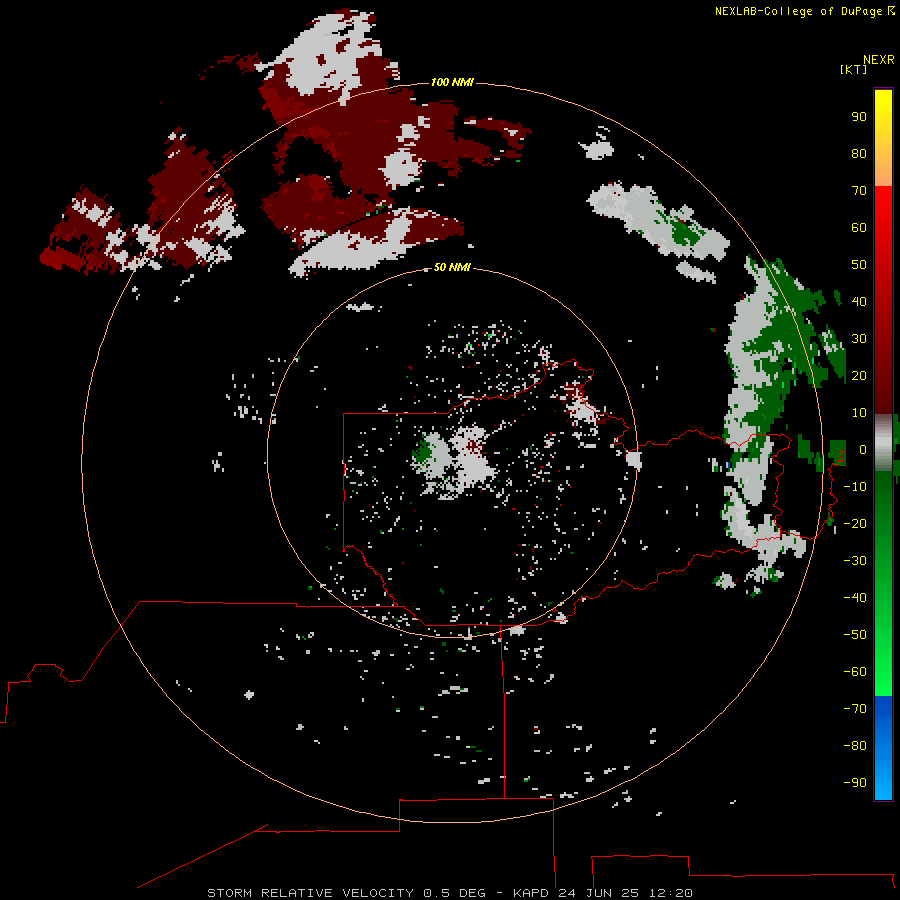Click the 40 value on the velocity scale
Image resolution: width=900 pixels, height=900 pixels.
click(x=859, y=301)
